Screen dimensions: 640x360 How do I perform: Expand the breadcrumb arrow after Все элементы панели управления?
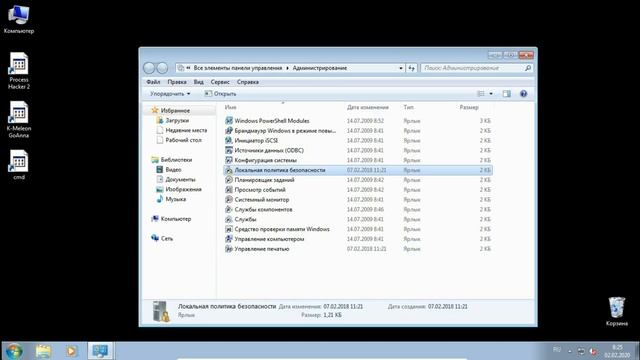tap(287, 68)
